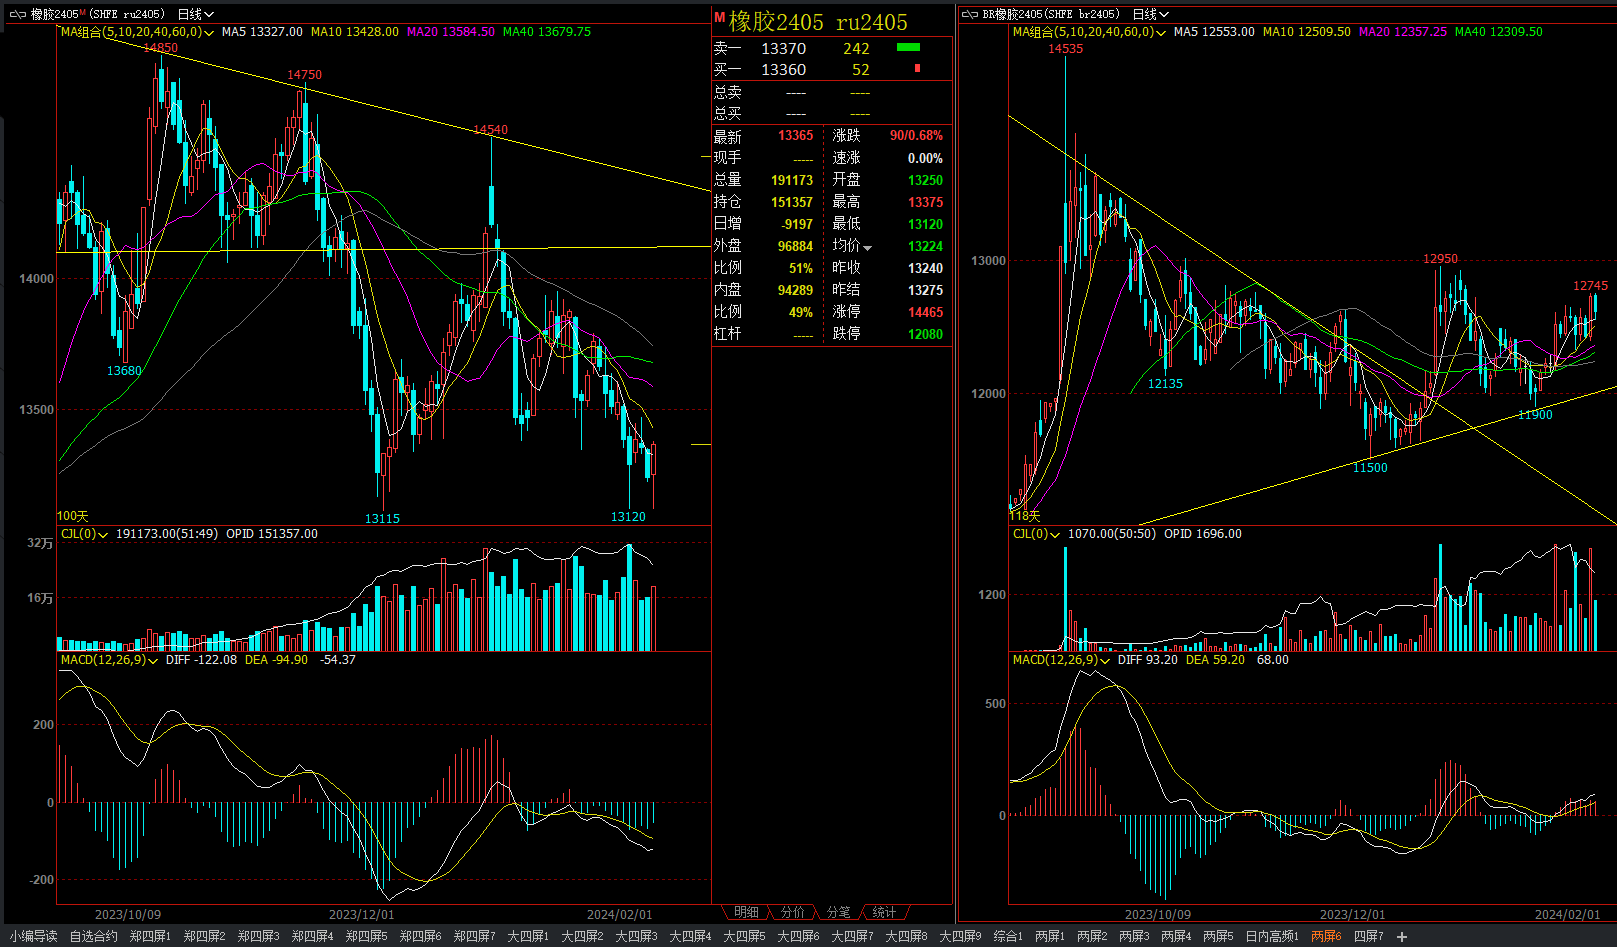1617x947 pixels.
Task: Expand right chart MACD(12,26,9) indicator dropdown
Action: (1105, 661)
